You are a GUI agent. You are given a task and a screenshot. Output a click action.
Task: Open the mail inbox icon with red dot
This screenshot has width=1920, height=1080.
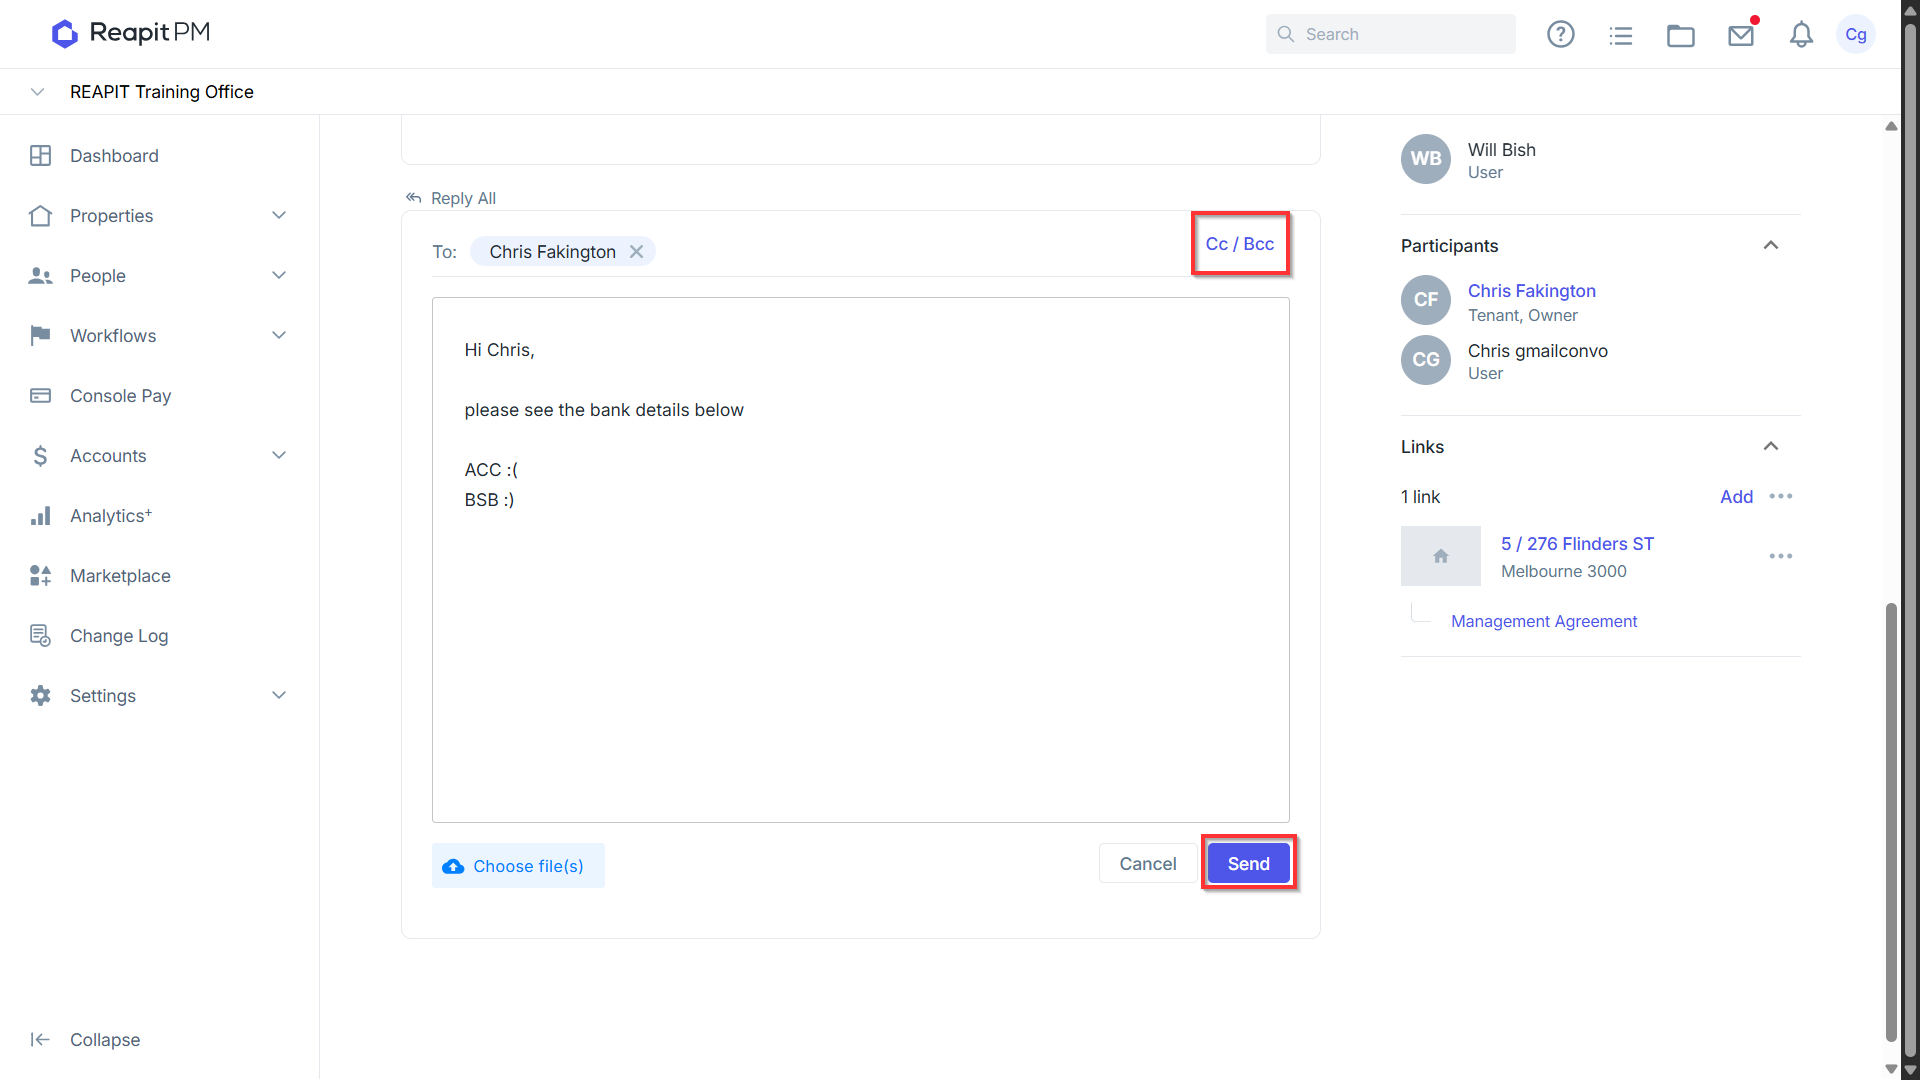click(1741, 35)
